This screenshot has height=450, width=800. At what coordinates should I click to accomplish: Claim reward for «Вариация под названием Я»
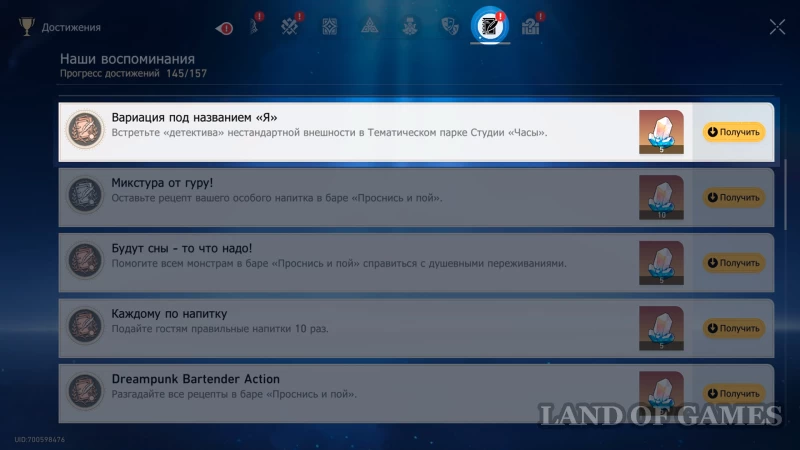coord(733,132)
